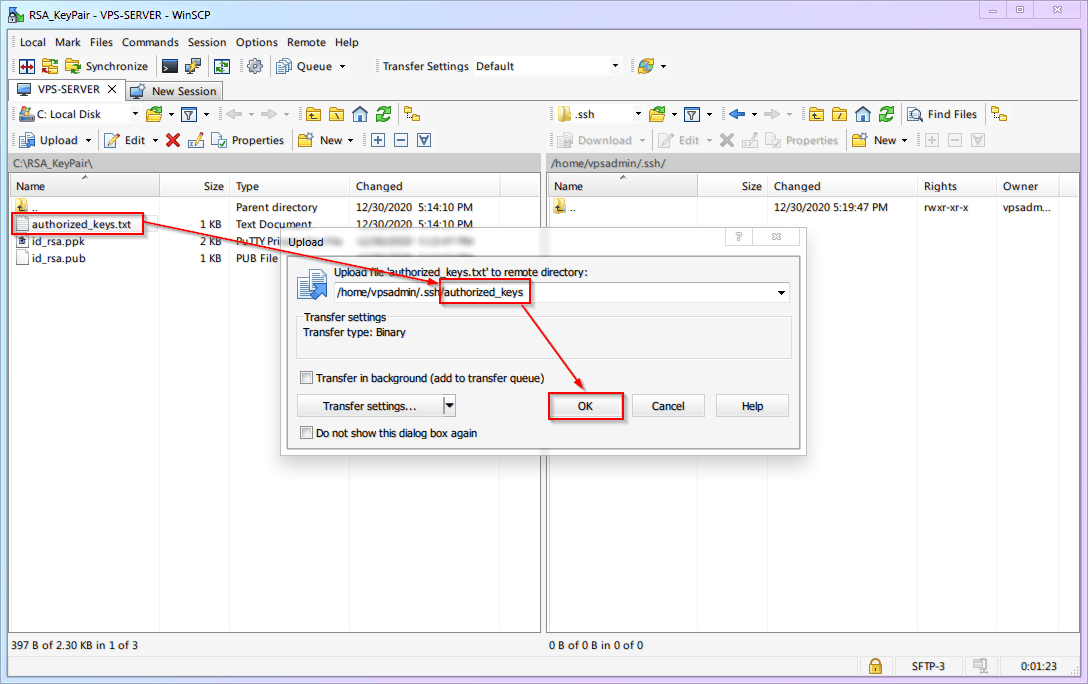Viewport: 1088px width, 684px height.
Task: Click the red X delete icon in local panel
Action: tap(173, 140)
